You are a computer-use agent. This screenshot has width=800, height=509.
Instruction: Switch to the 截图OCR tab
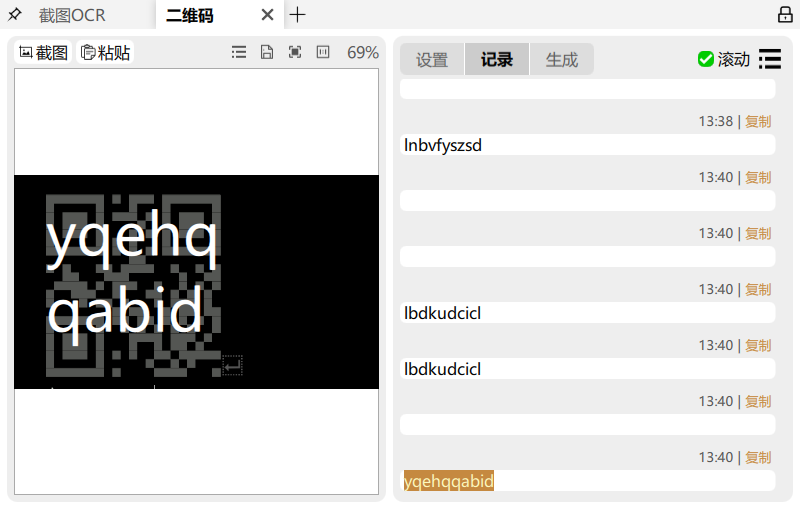coord(72,15)
